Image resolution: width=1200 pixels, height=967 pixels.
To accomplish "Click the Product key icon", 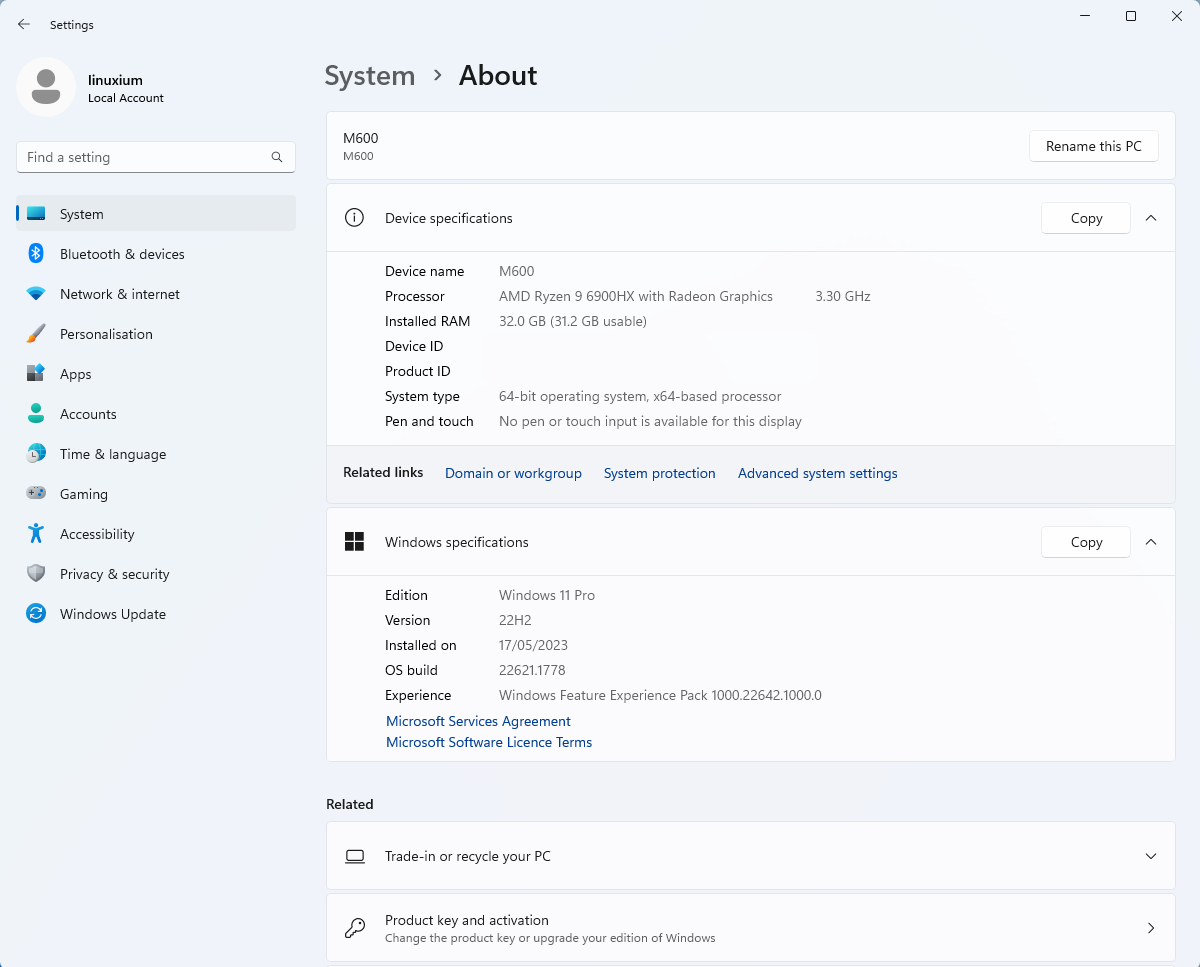I will click(354, 928).
